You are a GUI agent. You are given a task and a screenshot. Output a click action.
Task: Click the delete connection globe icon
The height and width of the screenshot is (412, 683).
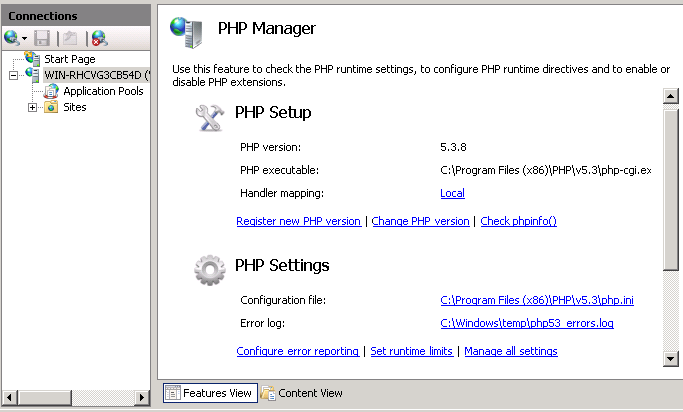[x=100, y=38]
